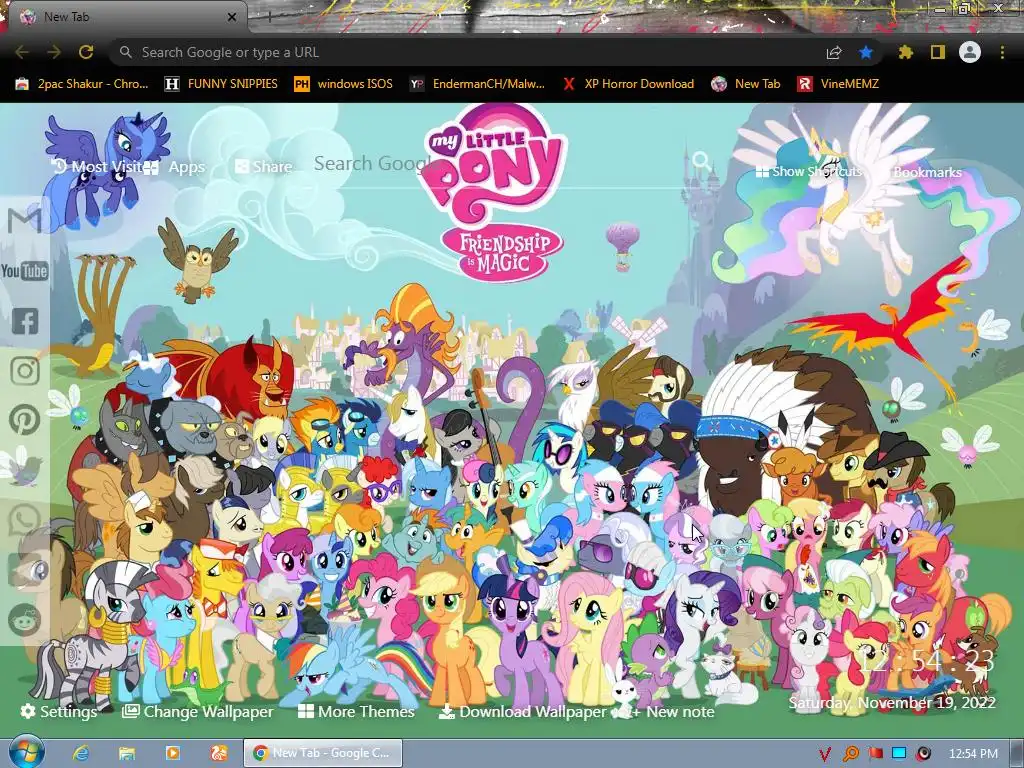Open the New Tab bookmark in bookmarks bar
Image resolution: width=1024 pixels, height=768 pixels.
click(x=746, y=84)
